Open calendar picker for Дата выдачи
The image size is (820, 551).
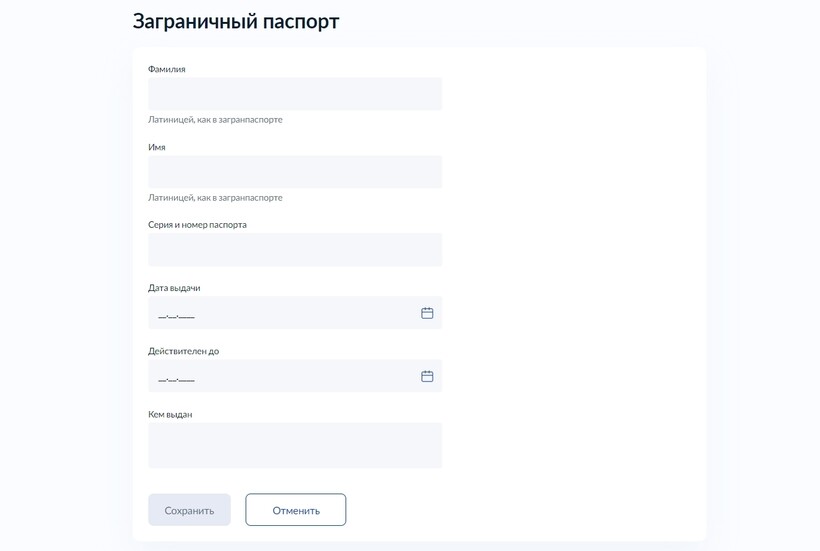tap(427, 313)
